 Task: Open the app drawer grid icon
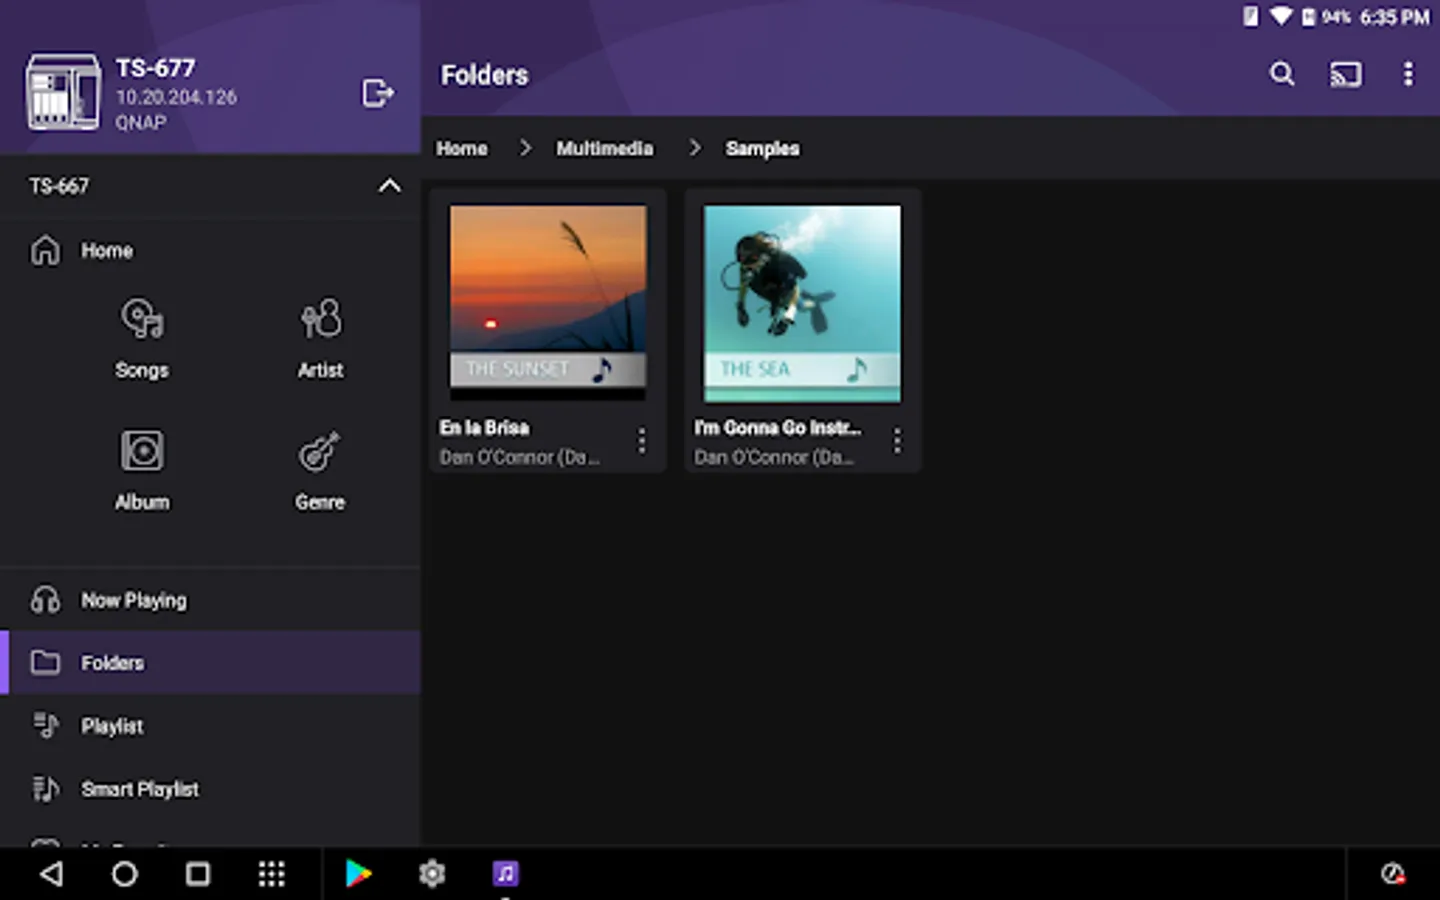coord(271,874)
